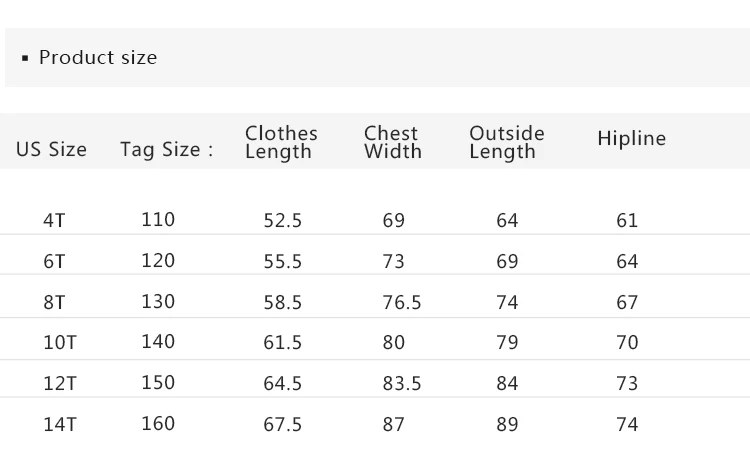Select the Tag Size column header

[167, 150]
